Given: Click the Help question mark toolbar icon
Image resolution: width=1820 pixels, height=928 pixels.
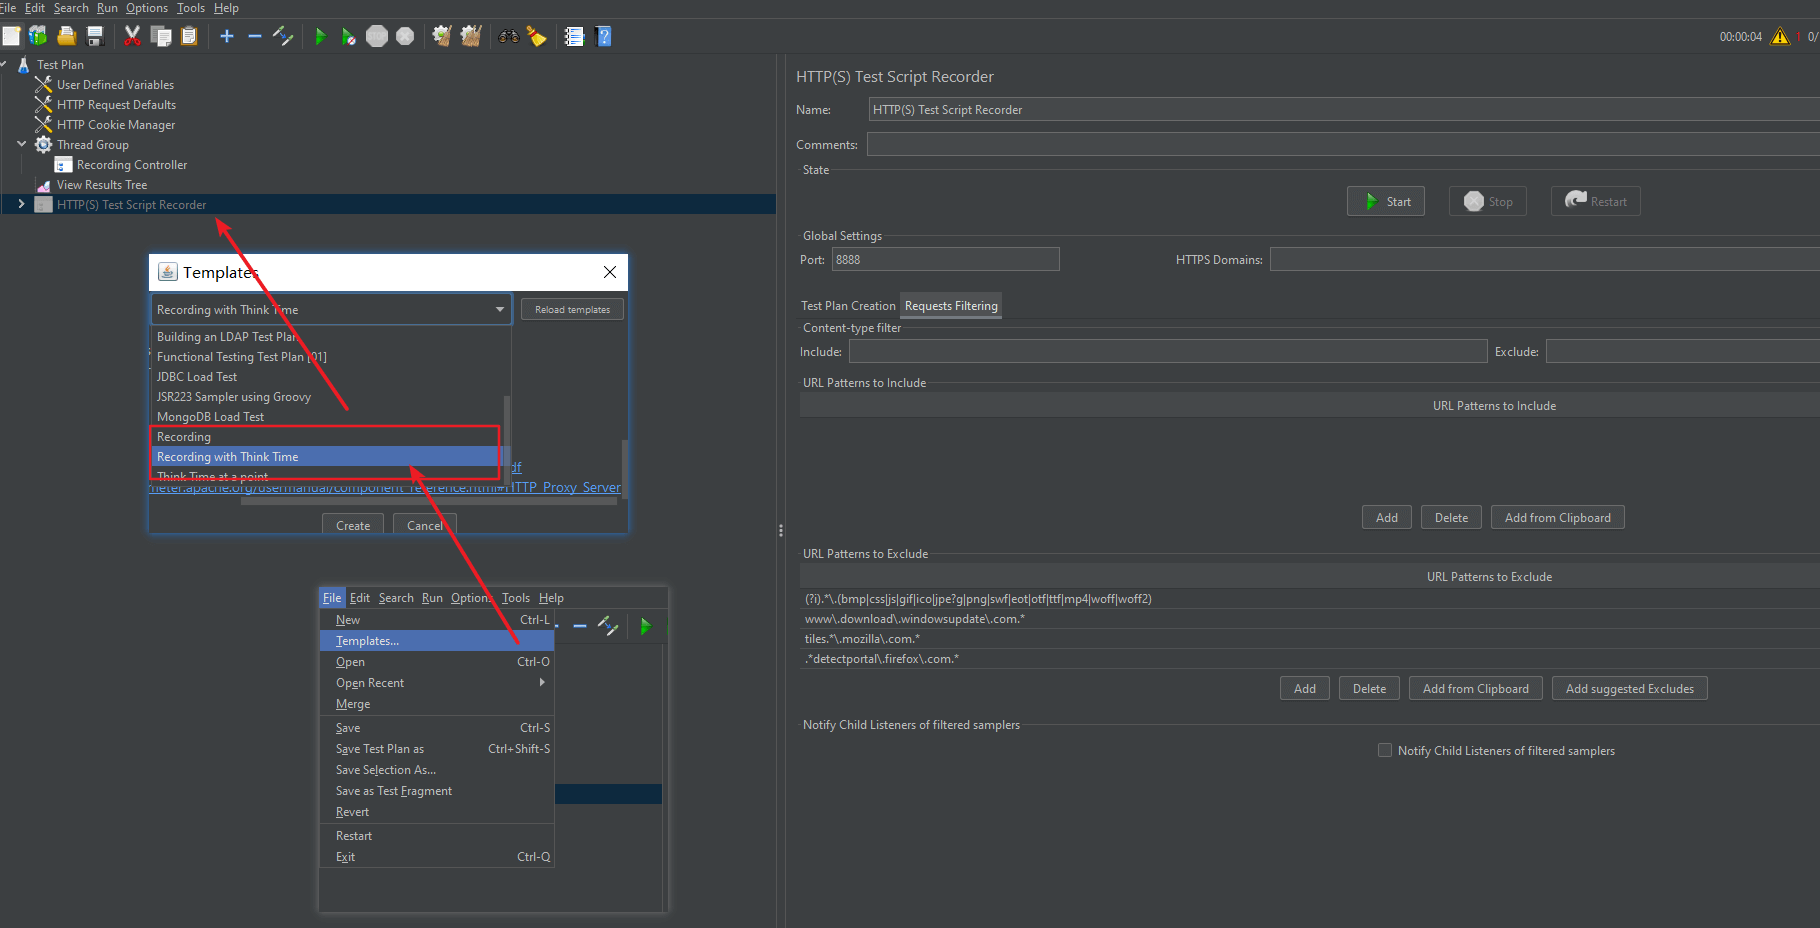Looking at the screenshot, I should tap(603, 36).
